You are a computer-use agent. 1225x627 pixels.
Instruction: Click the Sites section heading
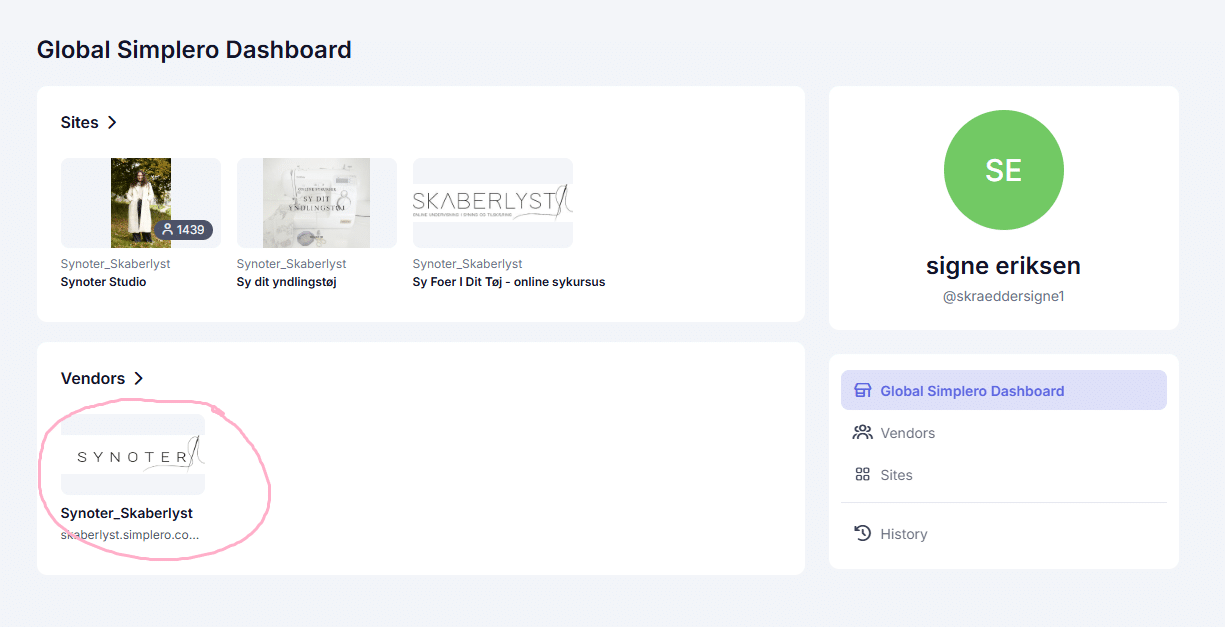pos(80,122)
